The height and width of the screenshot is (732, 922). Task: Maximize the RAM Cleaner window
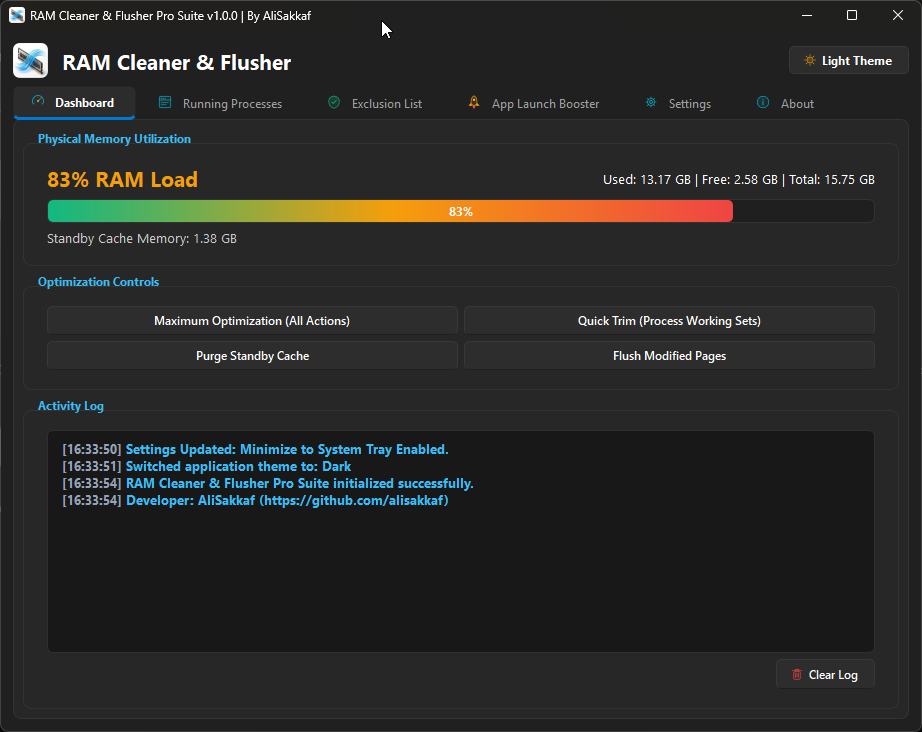(x=851, y=15)
